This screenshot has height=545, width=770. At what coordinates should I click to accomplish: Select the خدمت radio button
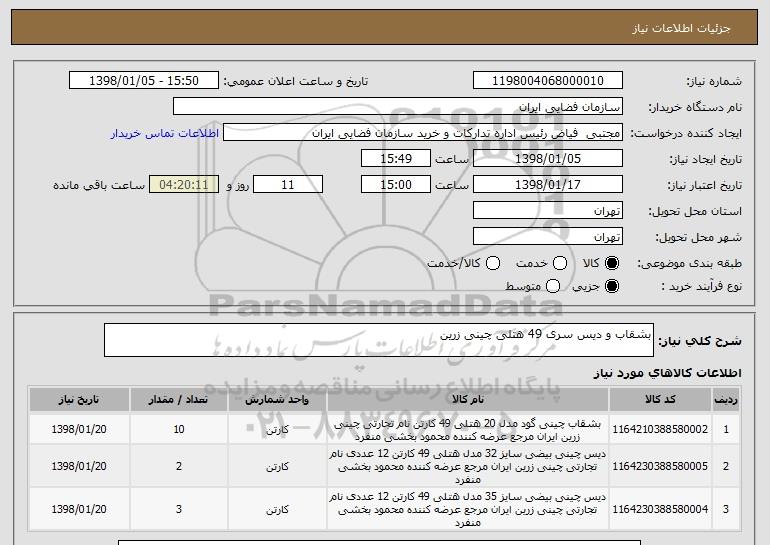click(x=560, y=263)
